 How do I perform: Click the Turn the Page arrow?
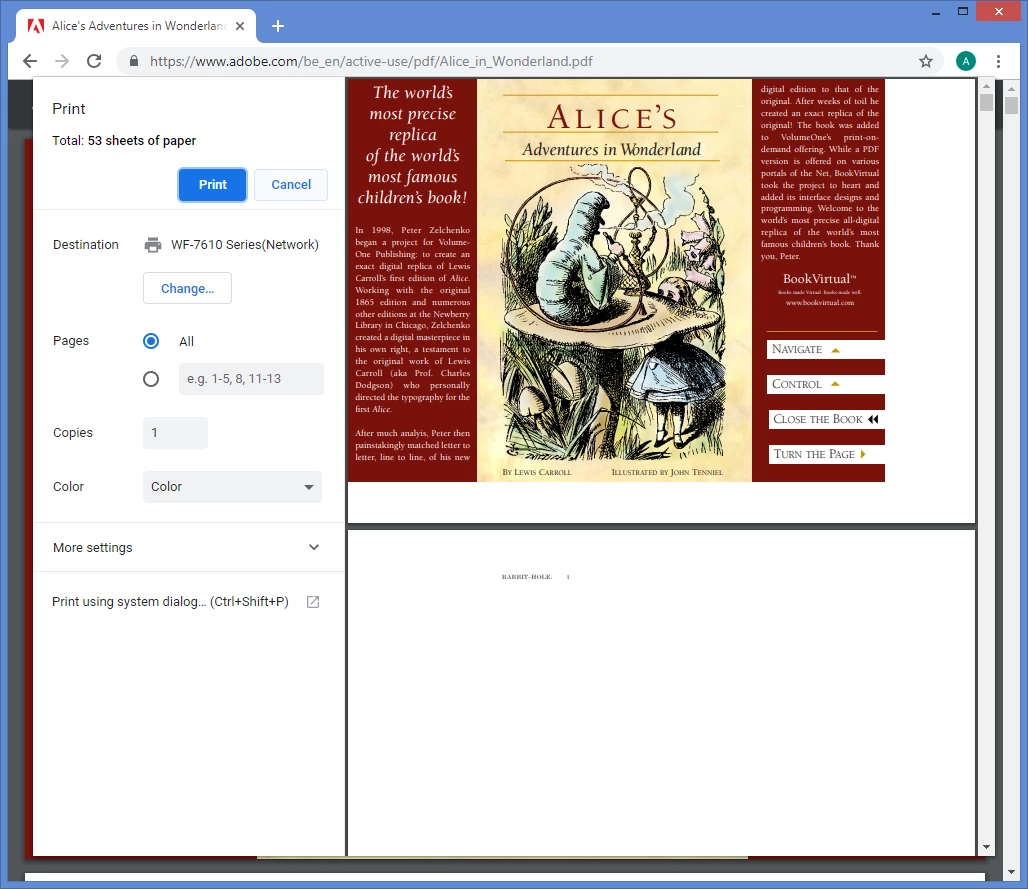(863, 454)
